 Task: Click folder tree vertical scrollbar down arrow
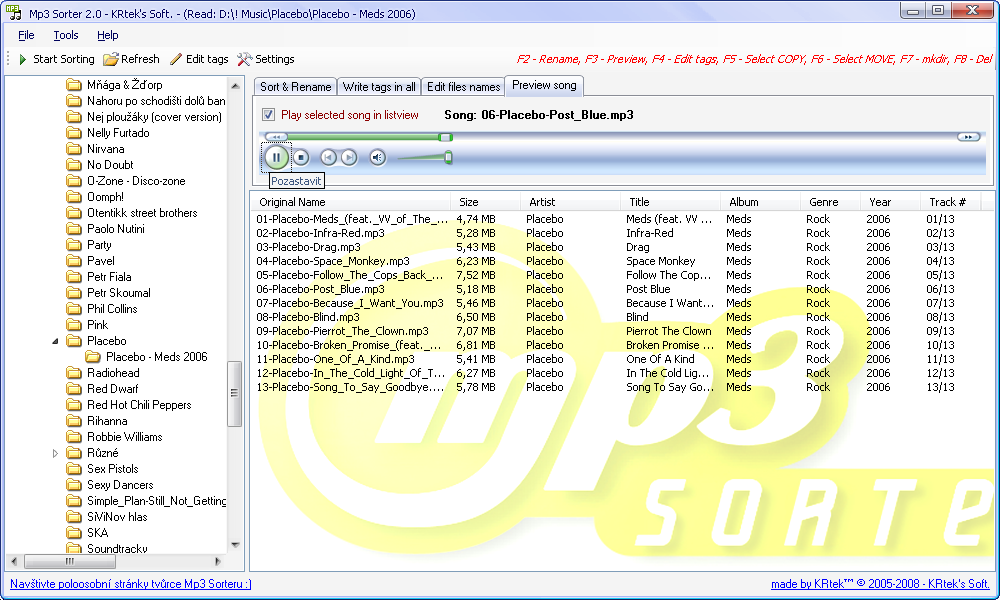click(235, 545)
